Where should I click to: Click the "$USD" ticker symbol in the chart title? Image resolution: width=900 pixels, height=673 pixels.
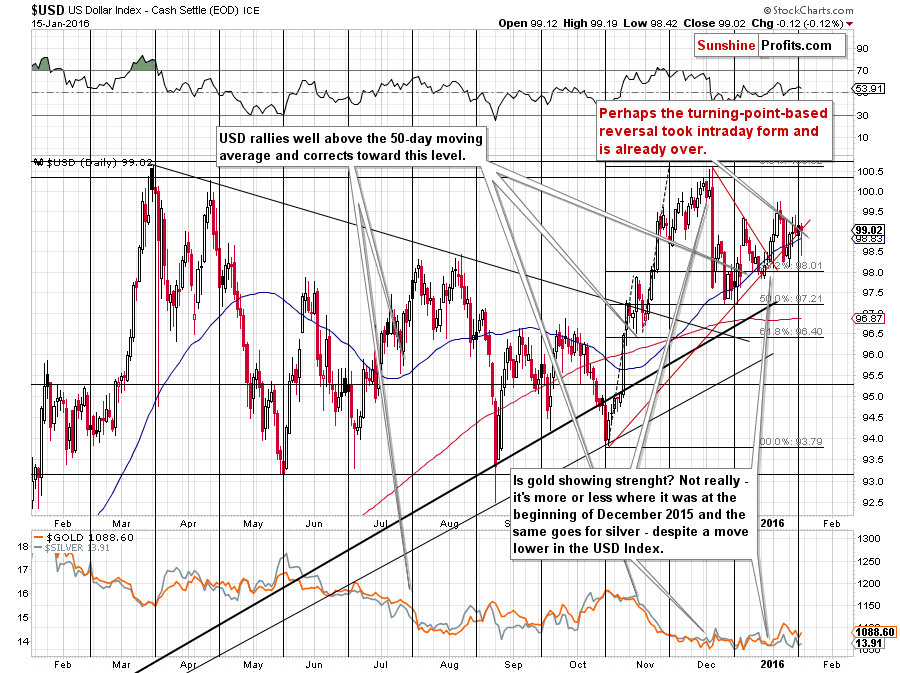coord(48,10)
